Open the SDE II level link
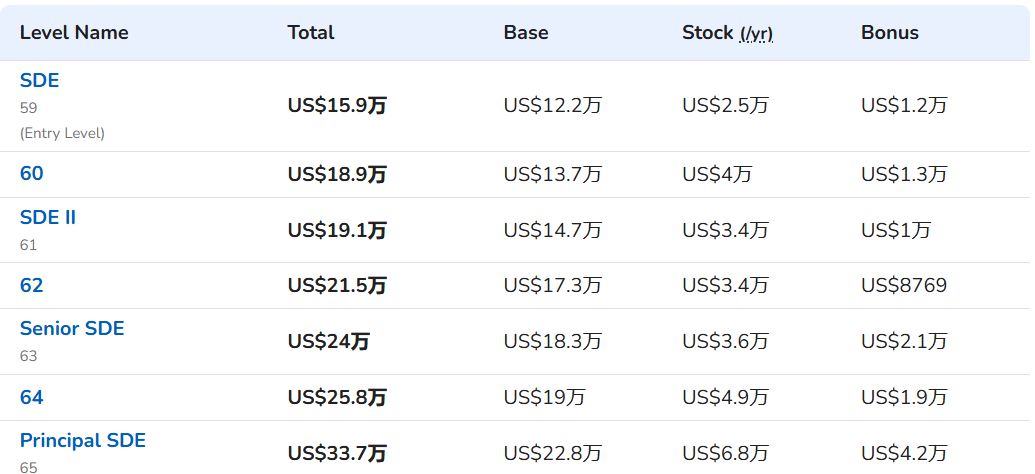 pos(48,217)
